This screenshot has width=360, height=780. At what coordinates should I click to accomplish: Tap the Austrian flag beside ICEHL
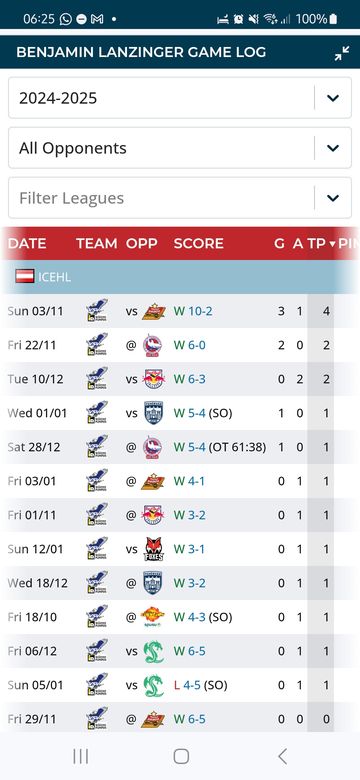(24, 276)
